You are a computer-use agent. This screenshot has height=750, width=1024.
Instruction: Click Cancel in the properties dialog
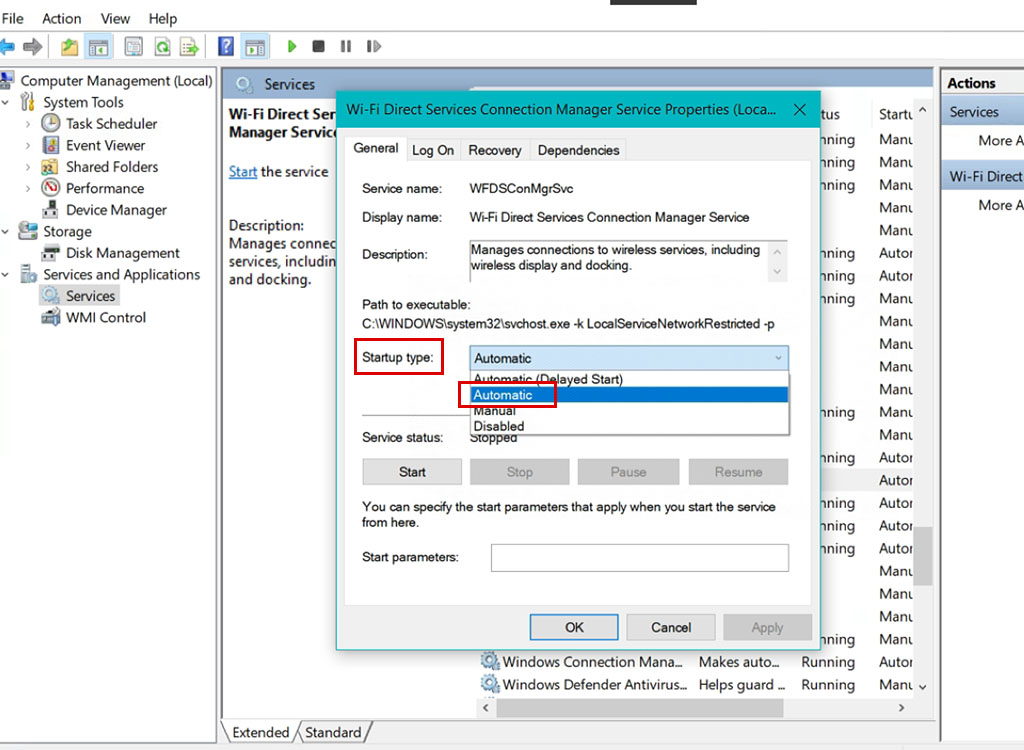pyautogui.click(x=671, y=627)
